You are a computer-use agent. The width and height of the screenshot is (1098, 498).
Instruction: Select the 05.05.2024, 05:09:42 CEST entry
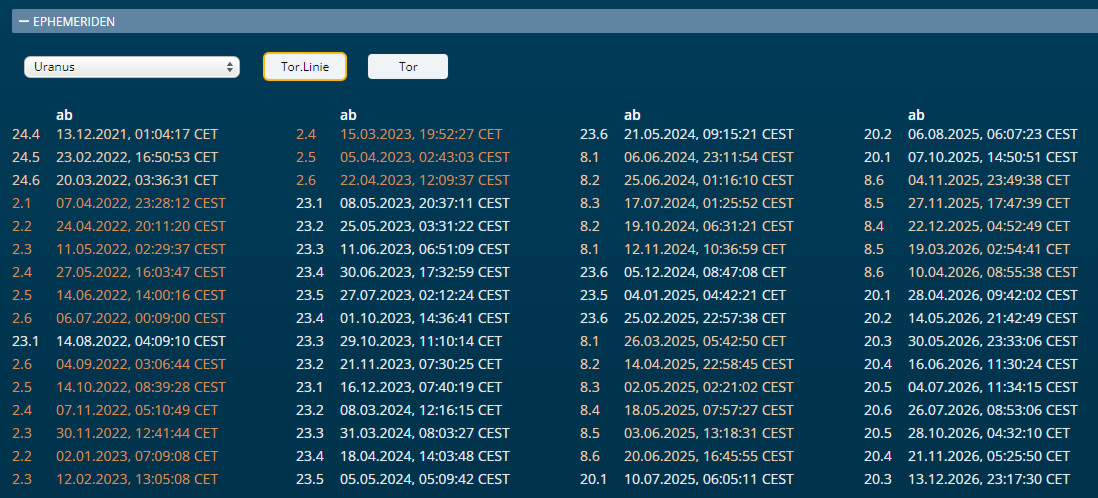click(x=425, y=479)
